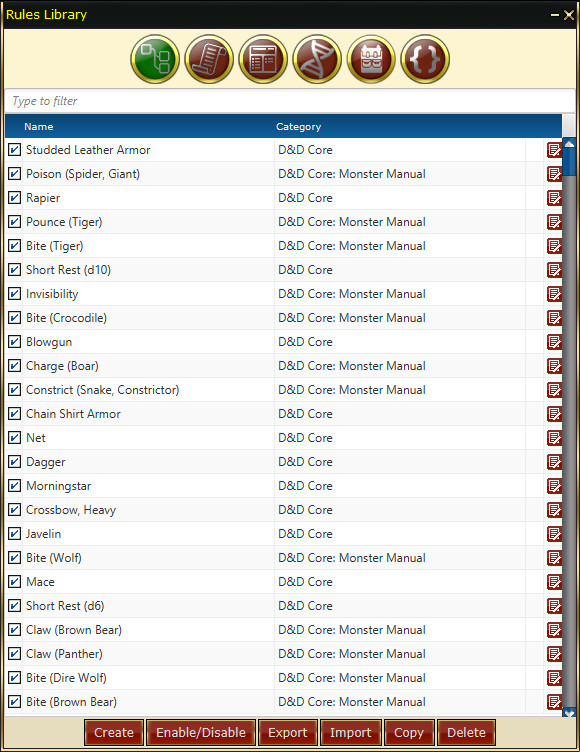The image size is (580, 752).
Task: Click the scrollbar down arrow
Action: click(569, 713)
